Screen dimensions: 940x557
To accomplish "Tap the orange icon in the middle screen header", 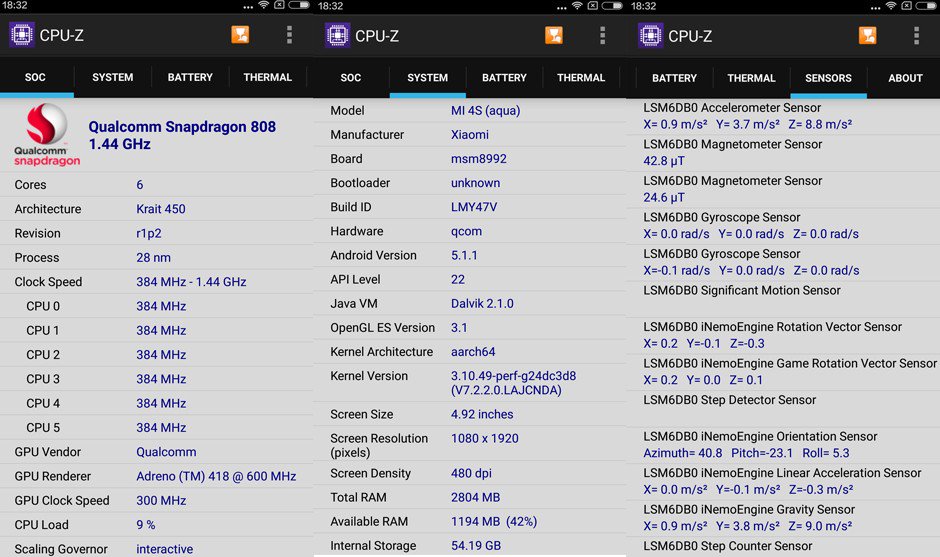I will click(554, 35).
